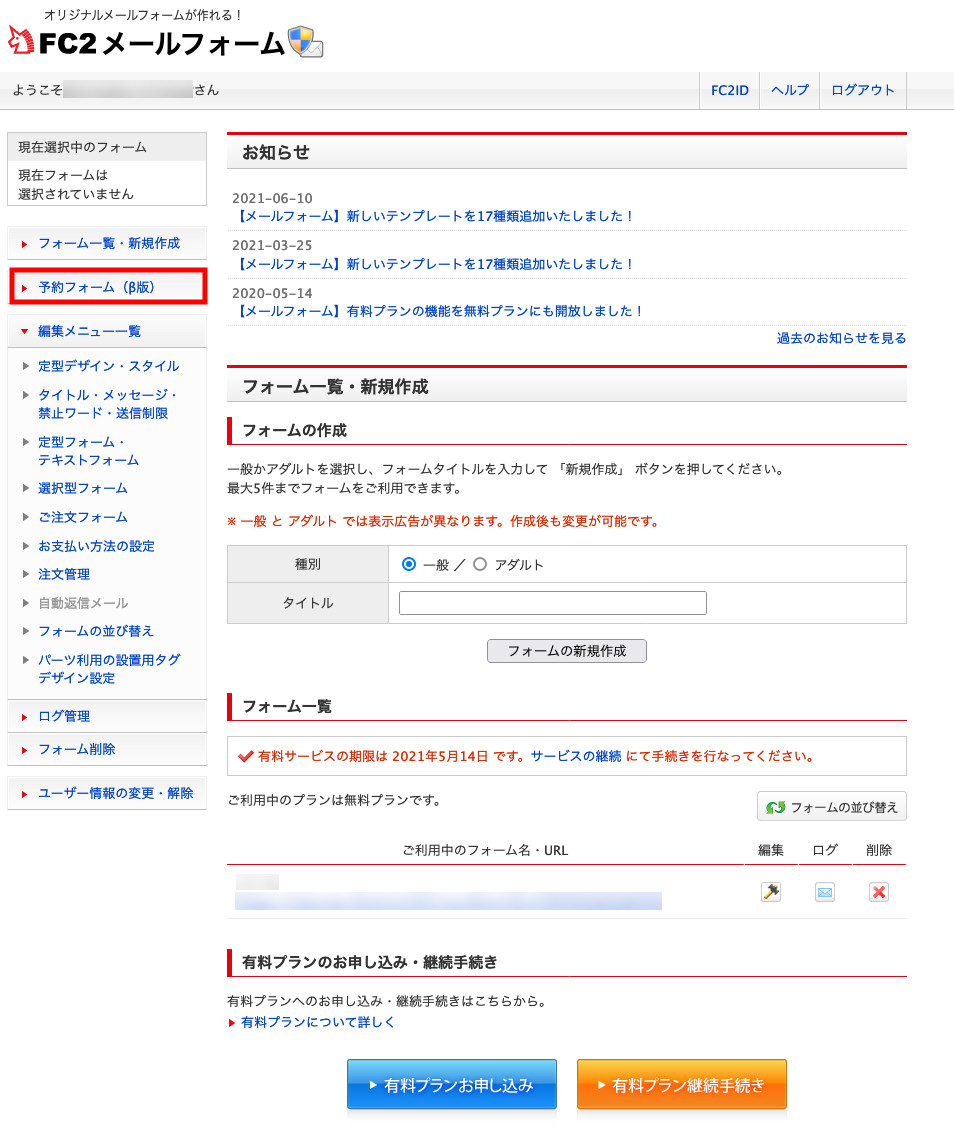Viewport: 954px width, 1148px height.
Task: Click 過去のお知らせを見る link
Action: pos(841,338)
